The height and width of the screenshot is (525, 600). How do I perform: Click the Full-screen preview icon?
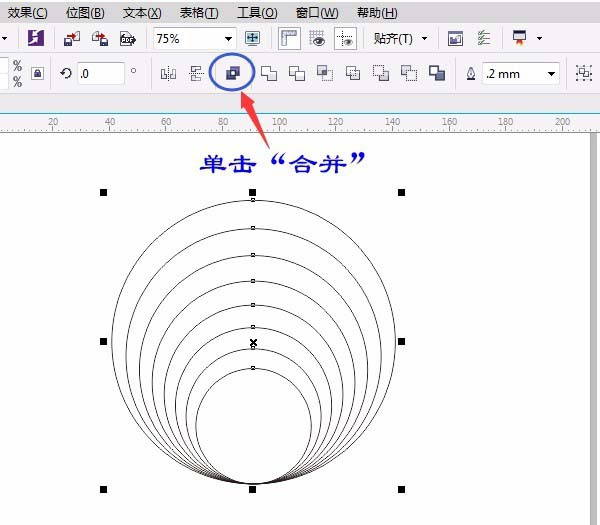point(253,38)
